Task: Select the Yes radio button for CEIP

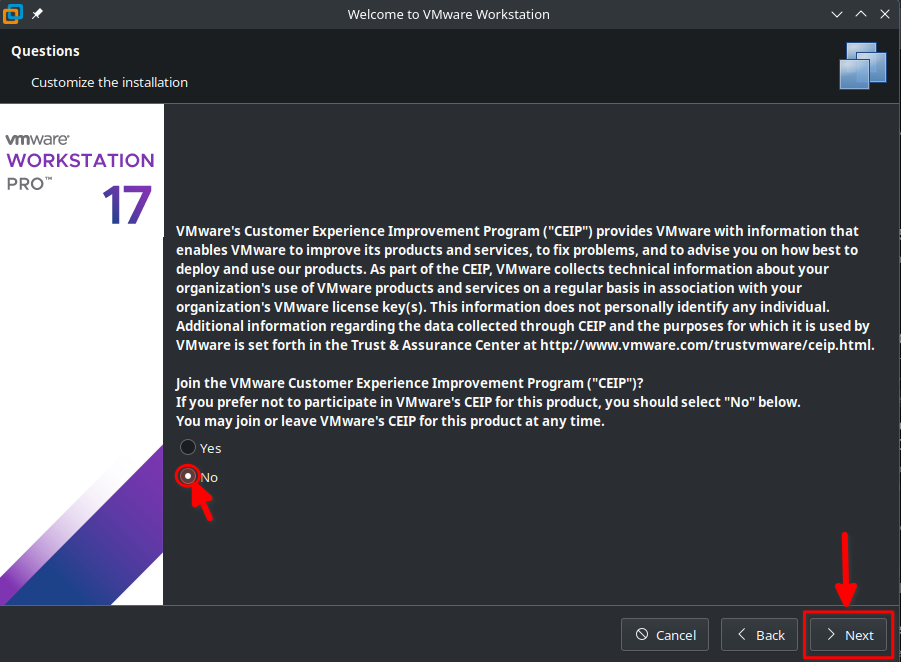Action: [188, 448]
